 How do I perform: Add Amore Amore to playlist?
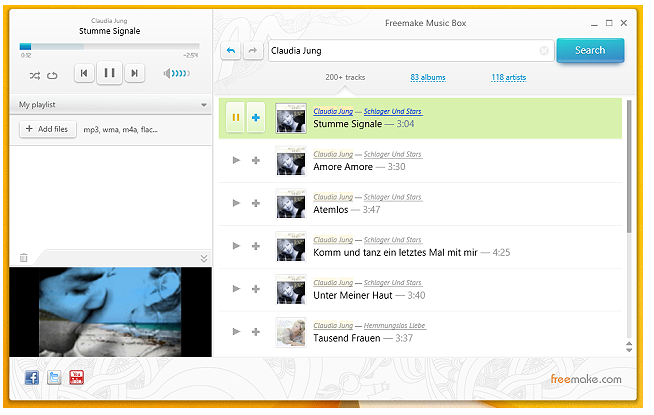(256, 161)
